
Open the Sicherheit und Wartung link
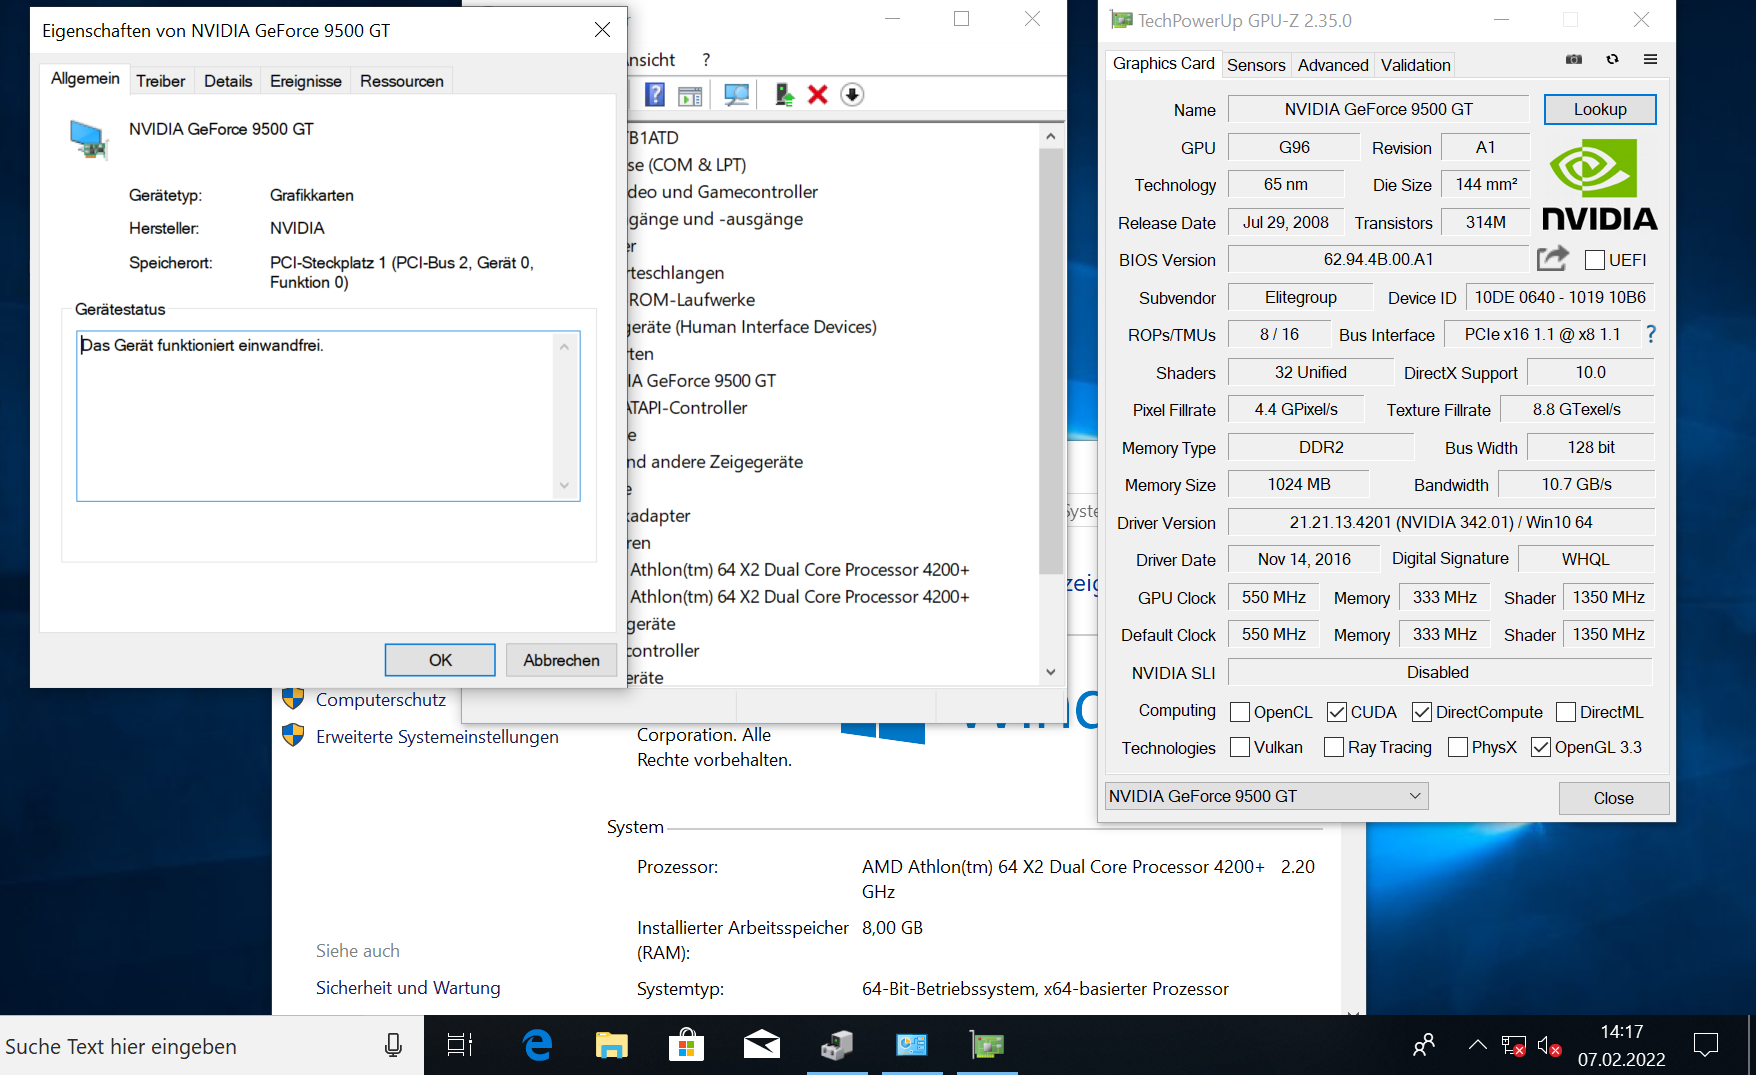pos(408,988)
